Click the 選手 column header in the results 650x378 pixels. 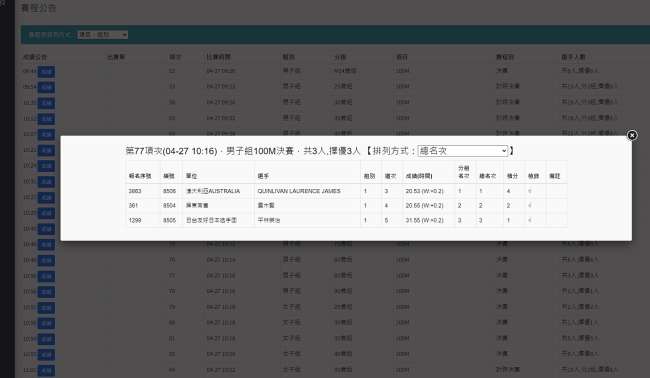(263, 176)
